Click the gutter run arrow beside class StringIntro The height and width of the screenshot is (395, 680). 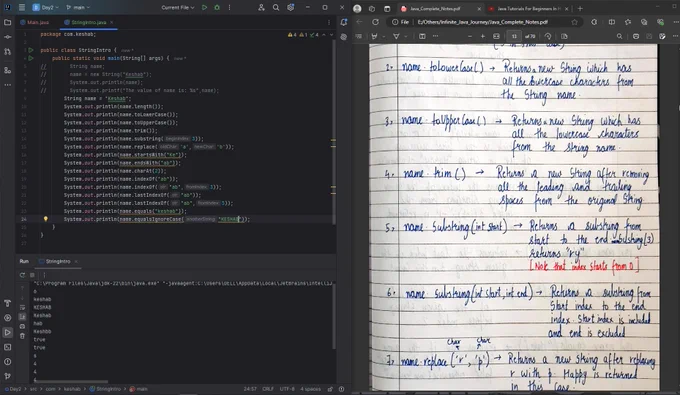pos(30,50)
